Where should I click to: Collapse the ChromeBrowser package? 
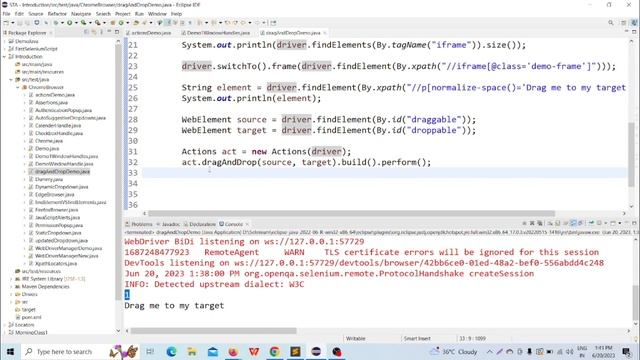pyautogui.click(x=18, y=87)
